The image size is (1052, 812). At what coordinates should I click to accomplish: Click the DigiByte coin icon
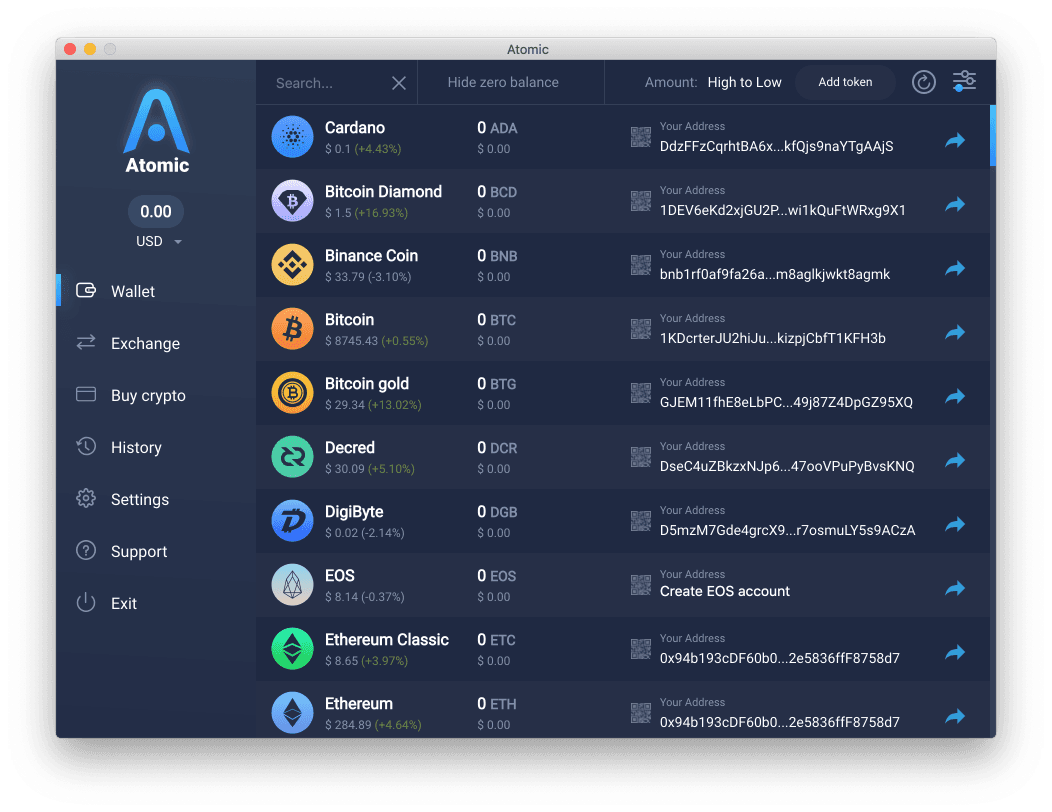pos(292,521)
